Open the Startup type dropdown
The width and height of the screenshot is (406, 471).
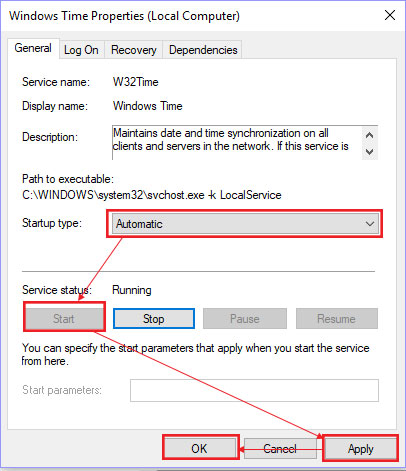[x=245, y=224]
